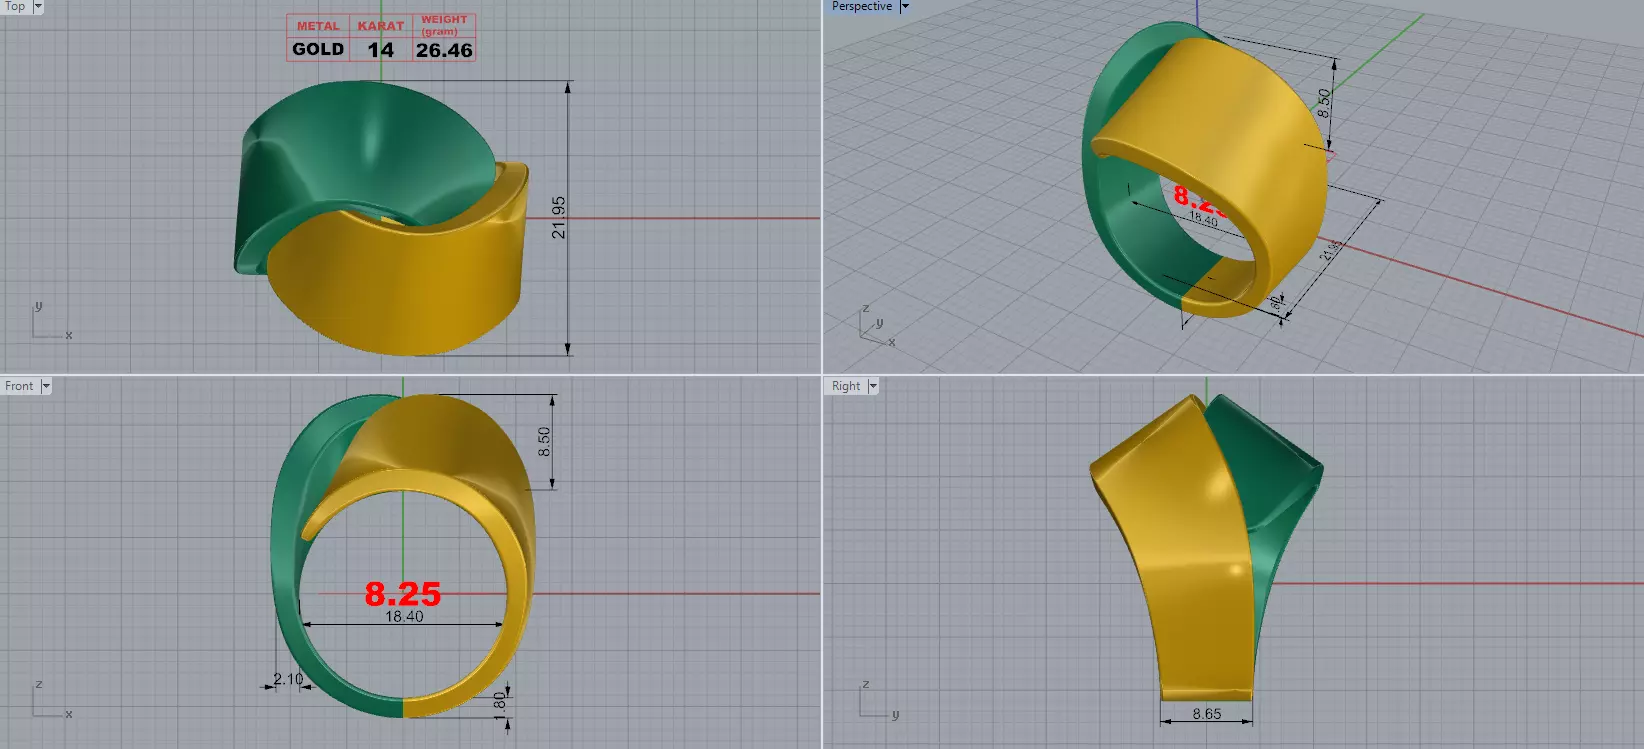The image size is (1644, 749).
Task: Click the 21.95 dimension in Top view
Action: [x=558, y=217]
